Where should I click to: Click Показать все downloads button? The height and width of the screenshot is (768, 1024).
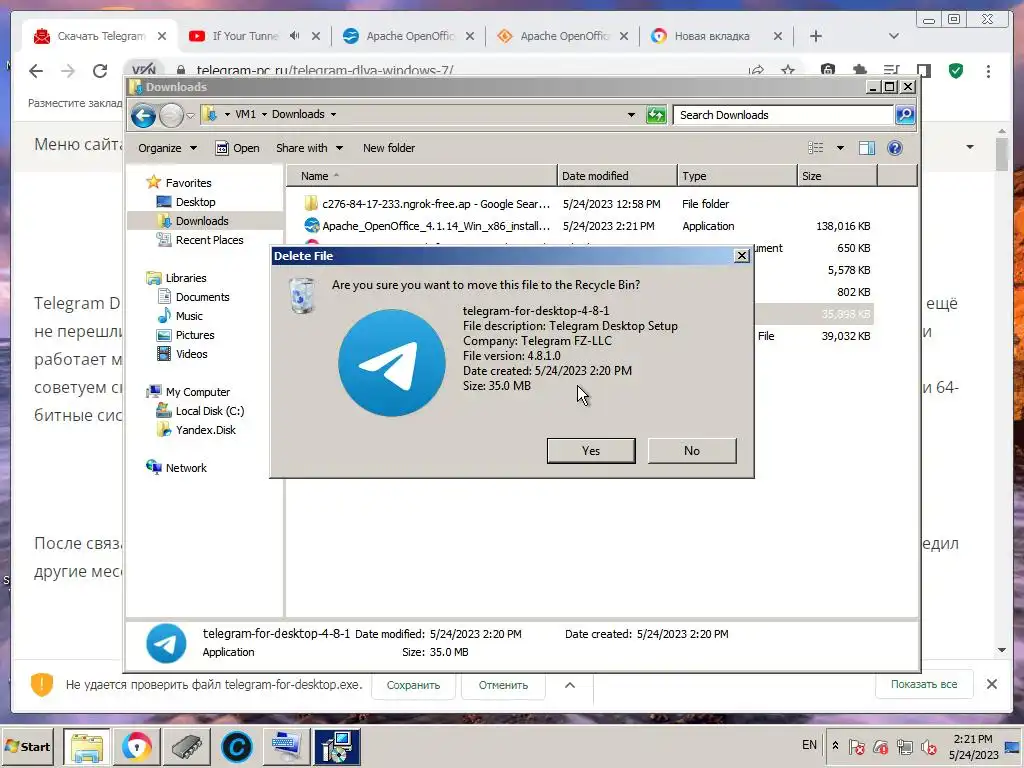click(x=924, y=684)
